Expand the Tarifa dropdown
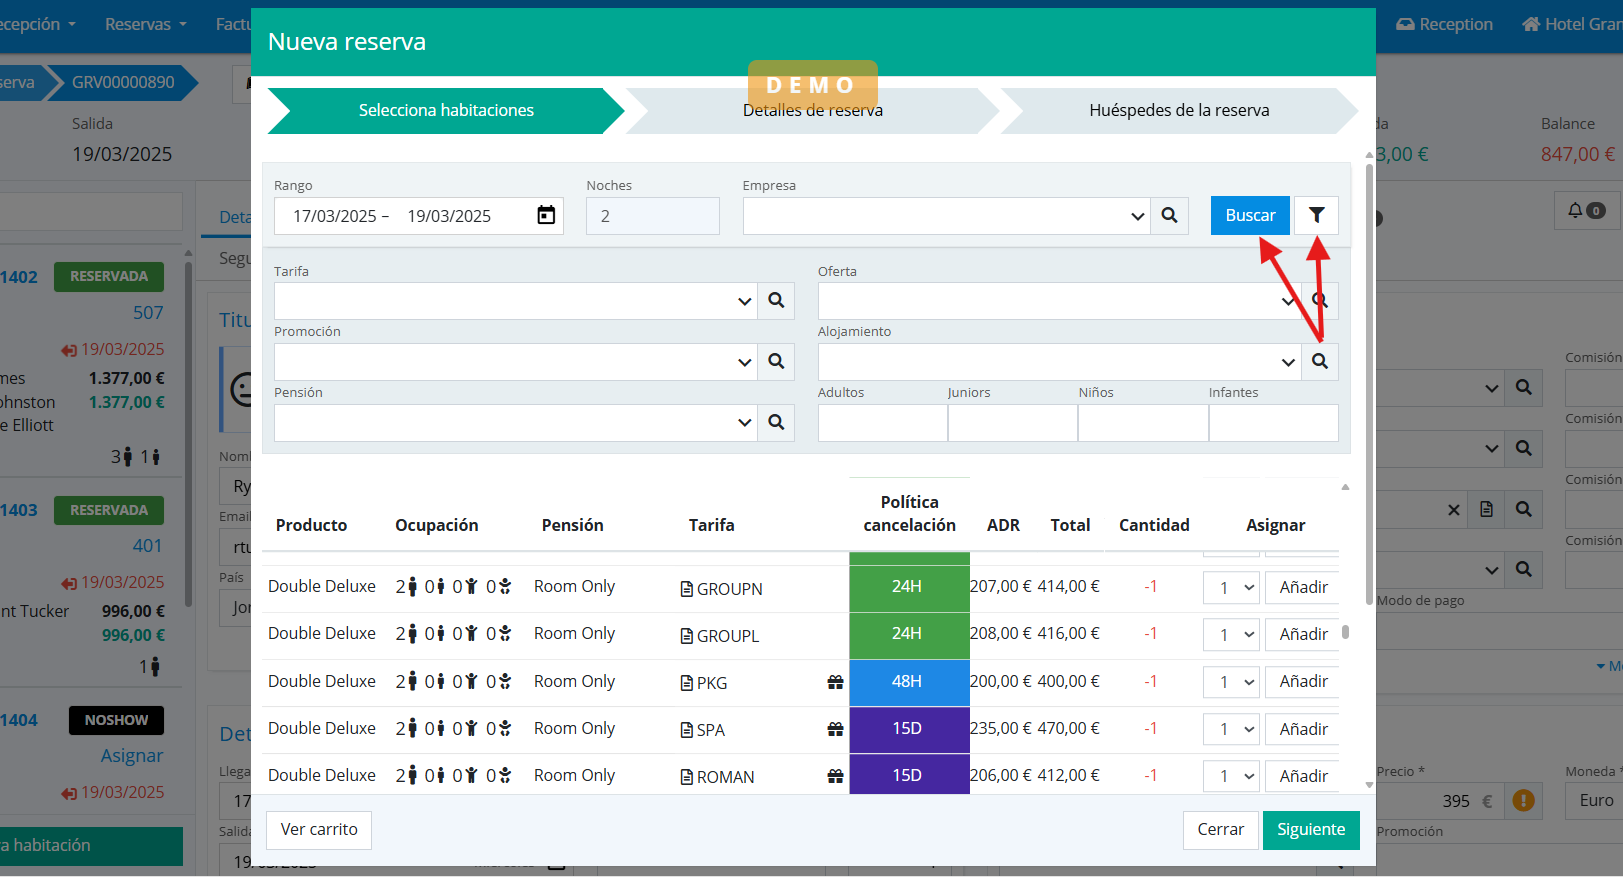Screen dimensions: 1623x877 click(x=744, y=301)
